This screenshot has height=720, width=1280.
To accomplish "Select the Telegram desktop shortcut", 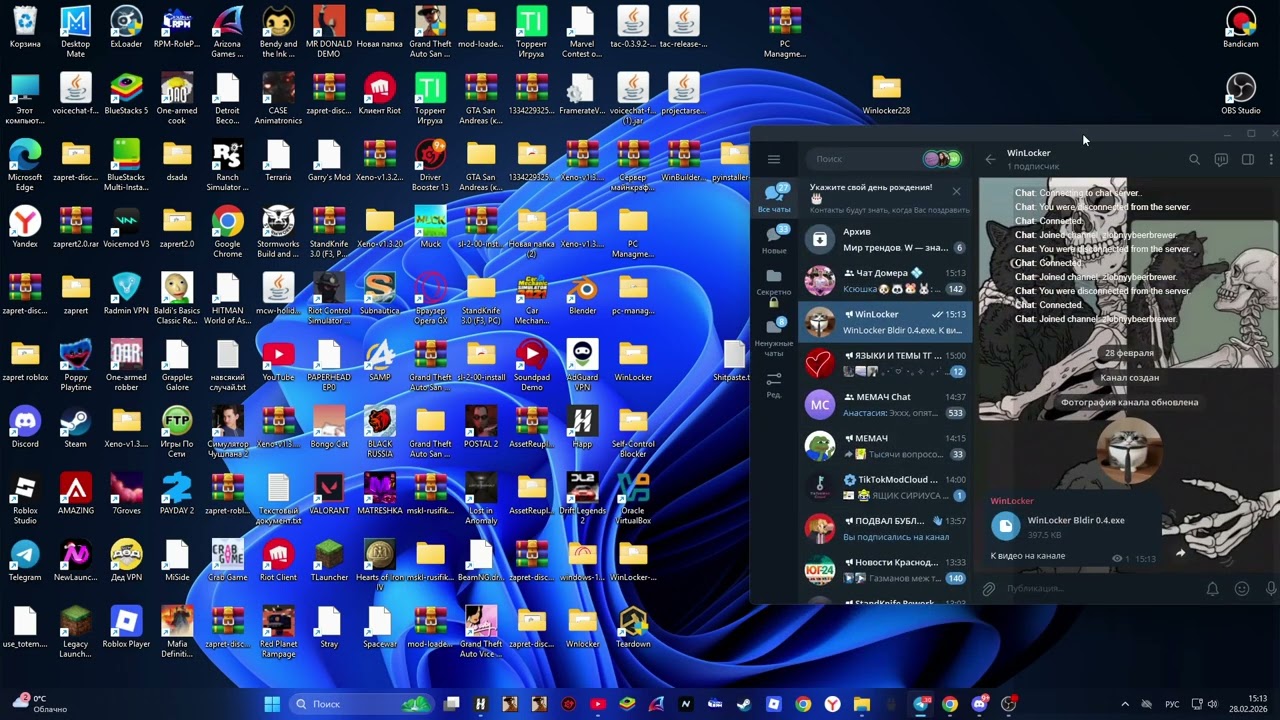I will point(25,560).
